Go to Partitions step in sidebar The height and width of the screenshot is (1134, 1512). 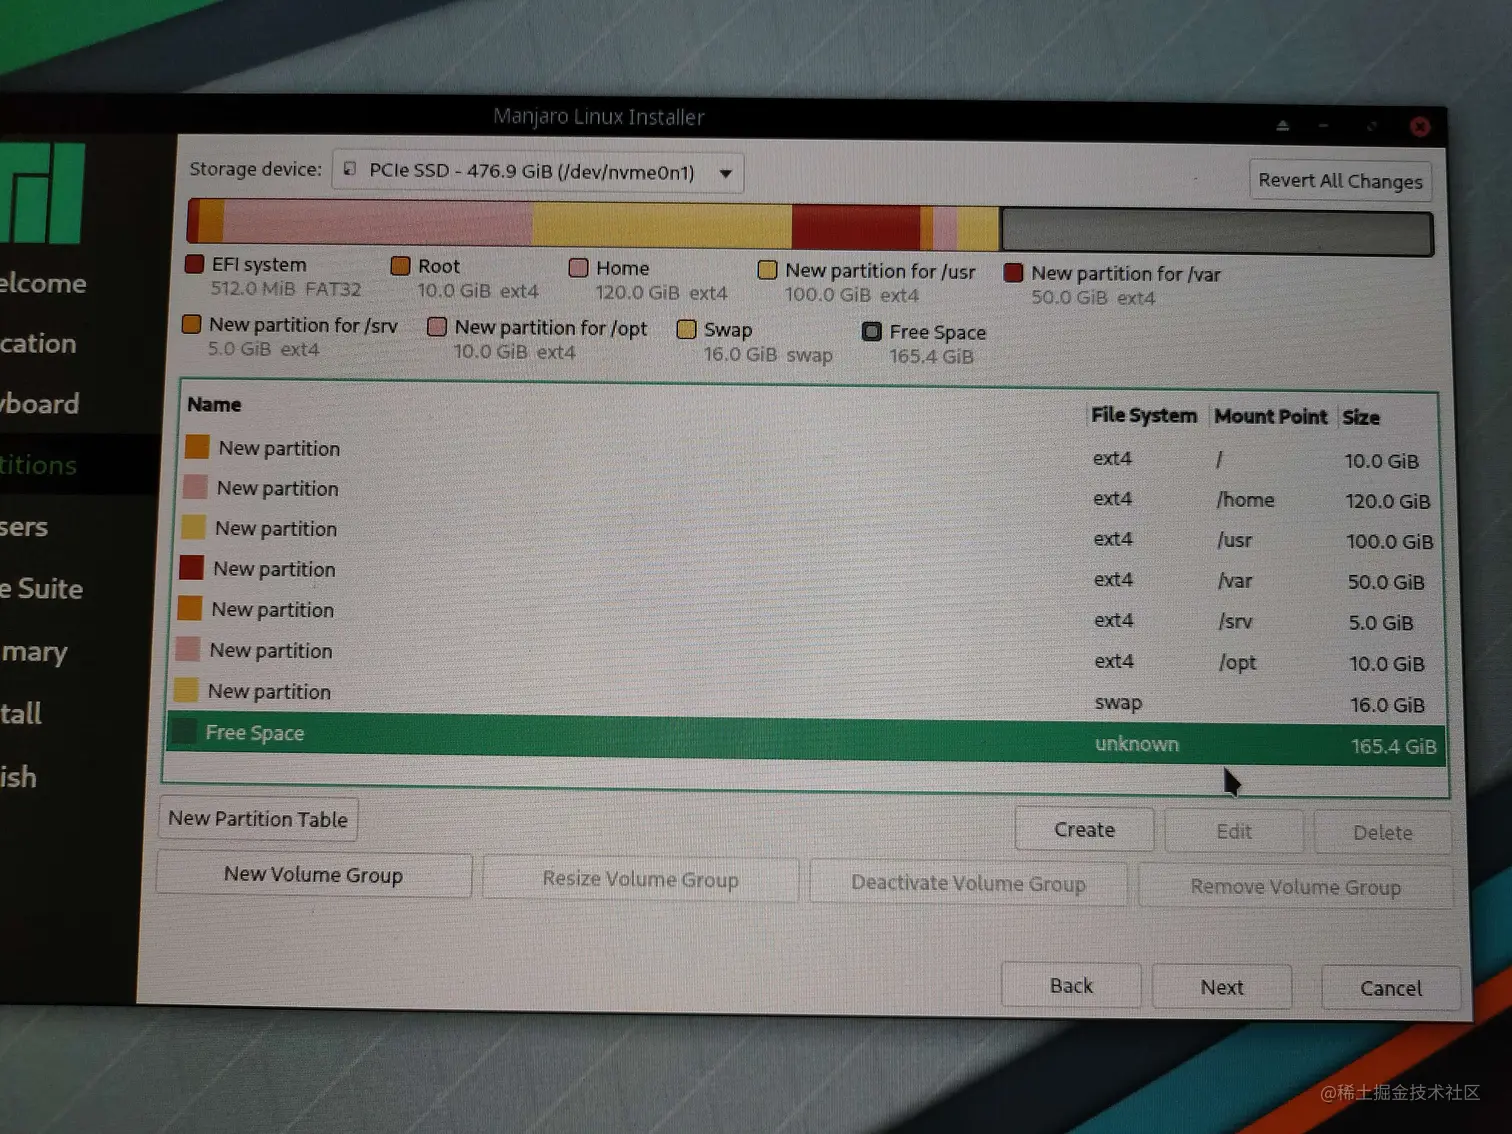pyautogui.click(x=38, y=465)
